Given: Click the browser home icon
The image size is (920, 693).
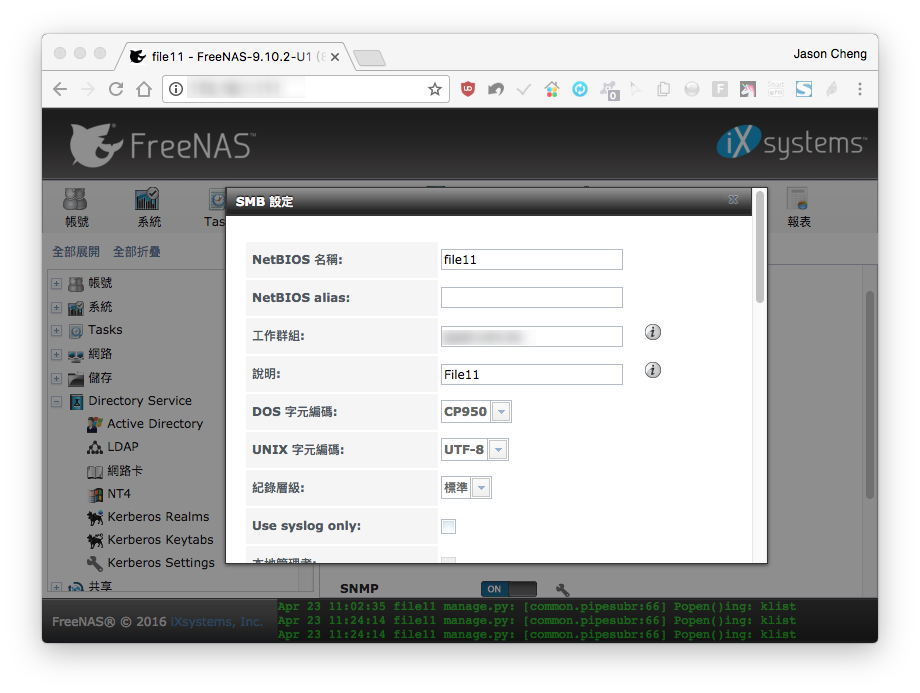Looking at the screenshot, I should 144,89.
